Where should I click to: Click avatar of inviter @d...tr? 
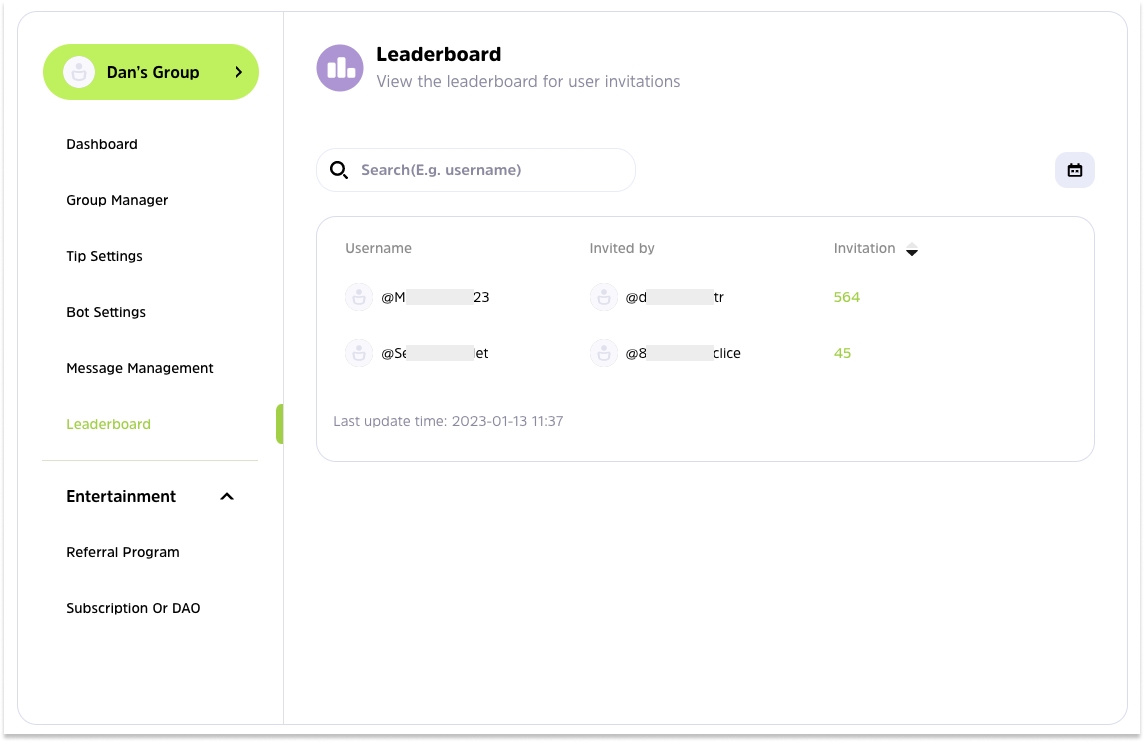pos(603,297)
